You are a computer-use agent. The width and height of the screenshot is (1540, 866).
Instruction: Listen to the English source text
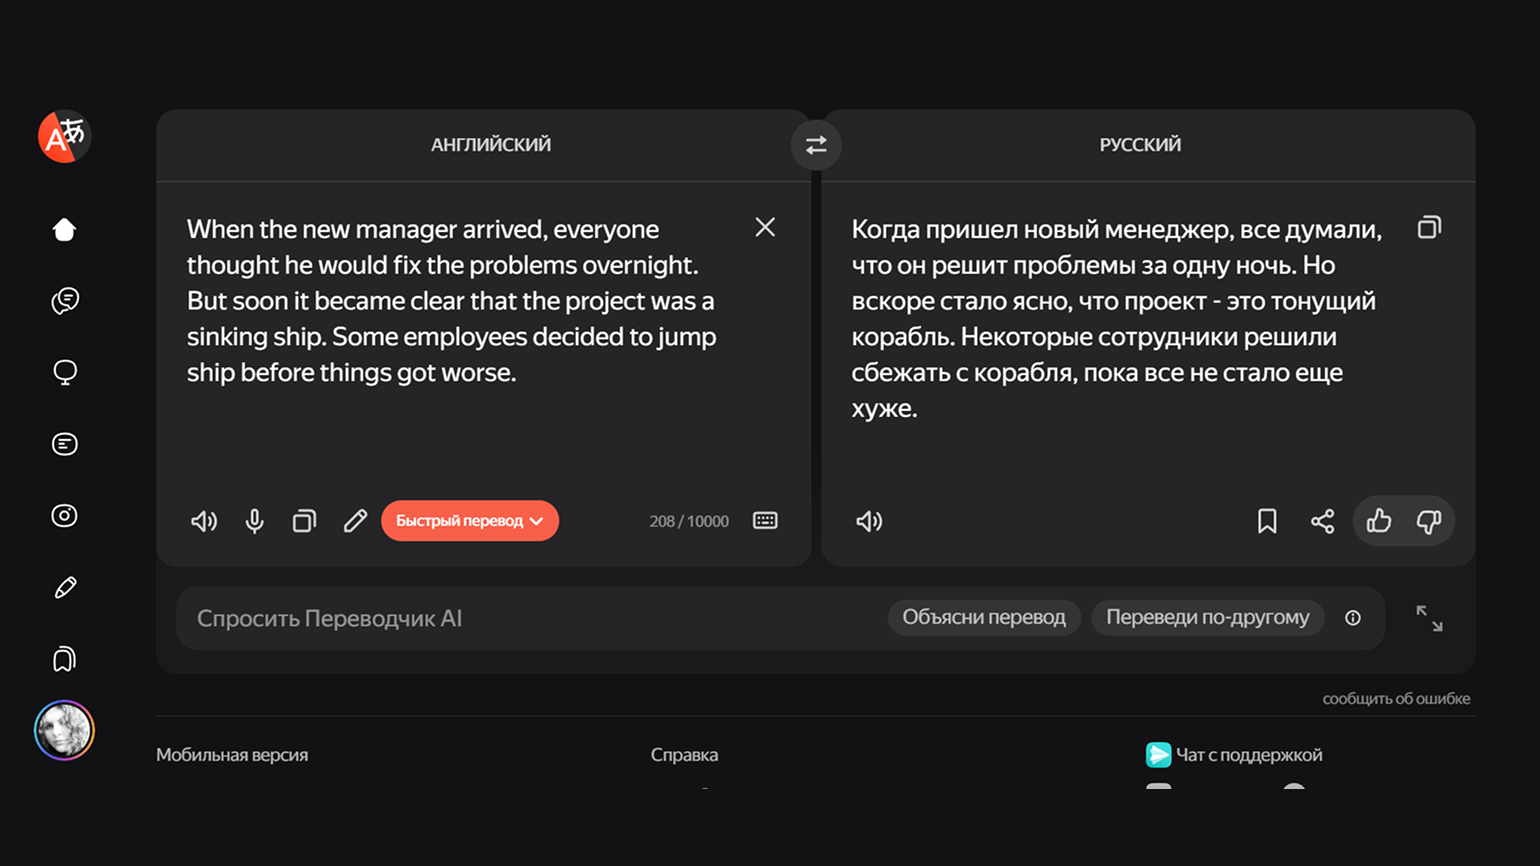pyautogui.click(x=204, y=521)
